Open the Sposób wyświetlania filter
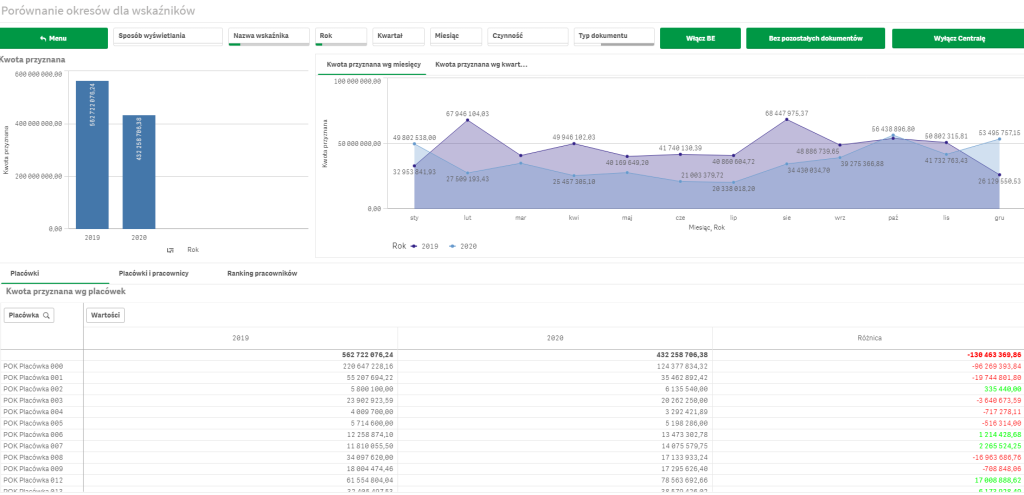 tap(168, 37)
